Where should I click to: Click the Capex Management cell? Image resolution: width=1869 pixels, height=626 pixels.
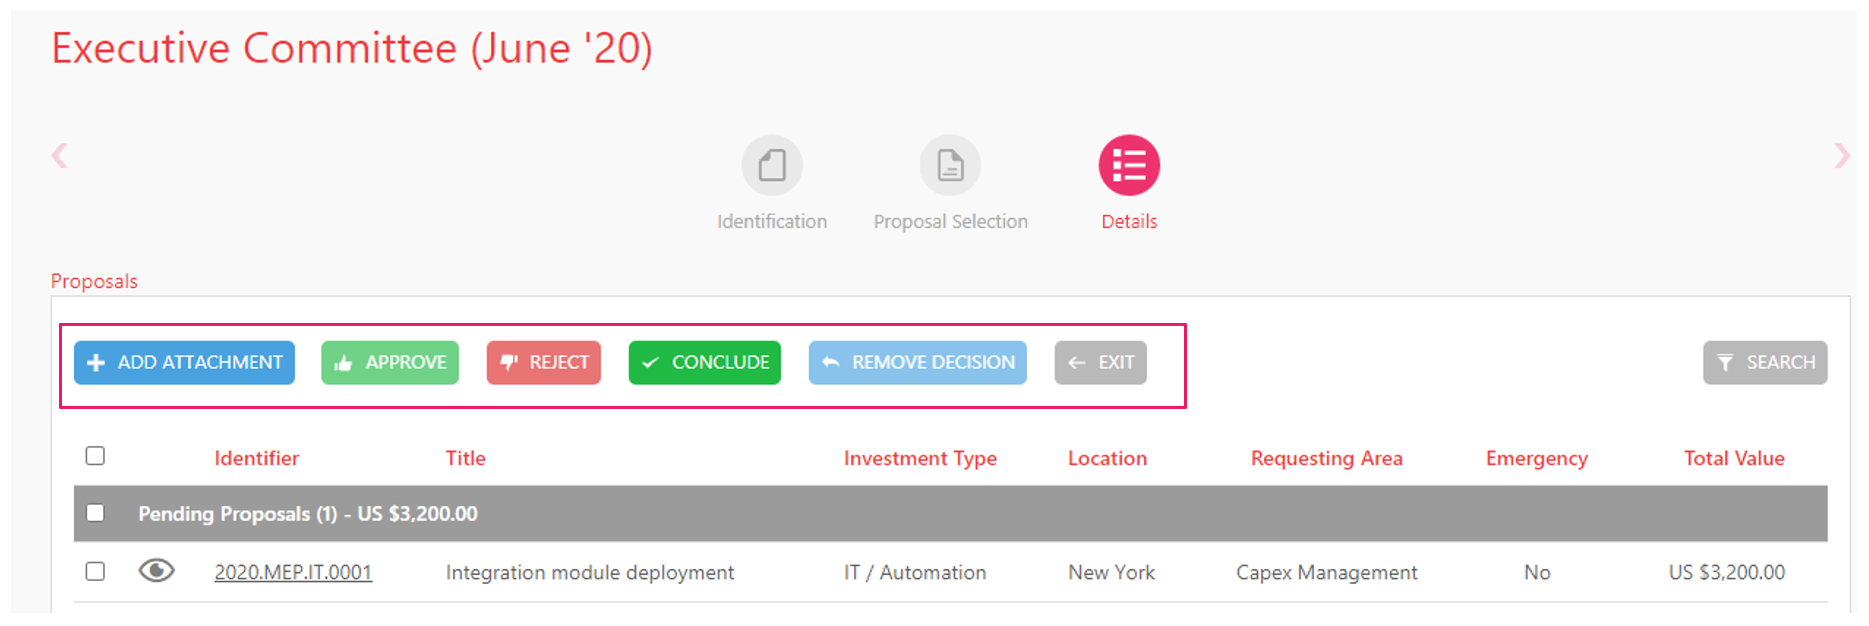pos(1327,572)
